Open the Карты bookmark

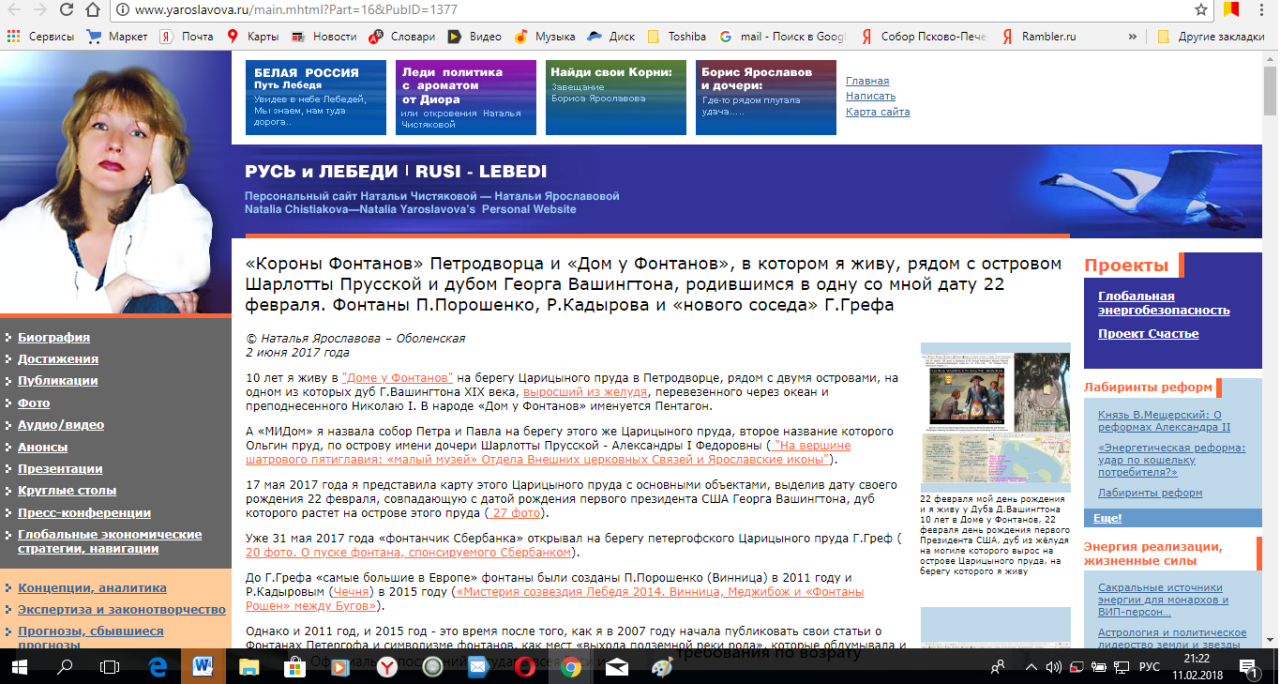pos(252,37)
